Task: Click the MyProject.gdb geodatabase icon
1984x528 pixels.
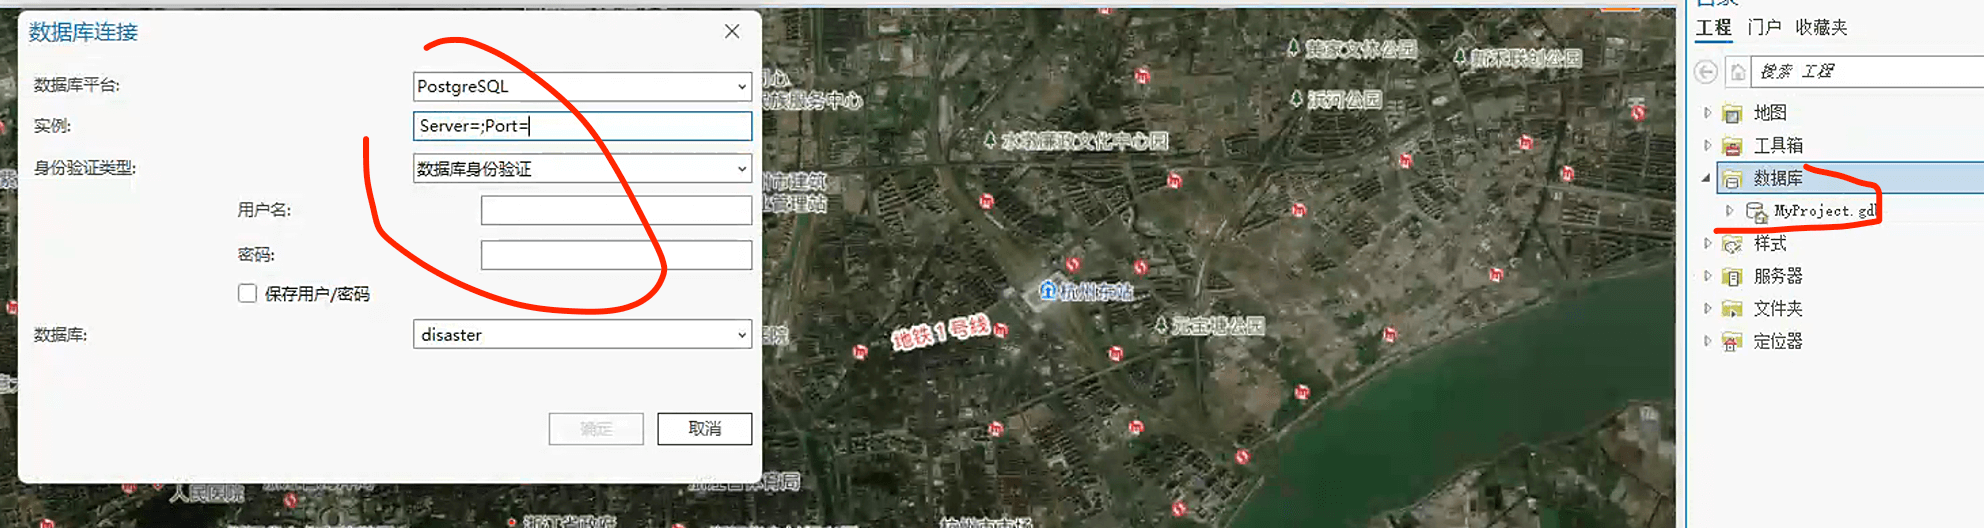Action: 1756,211
